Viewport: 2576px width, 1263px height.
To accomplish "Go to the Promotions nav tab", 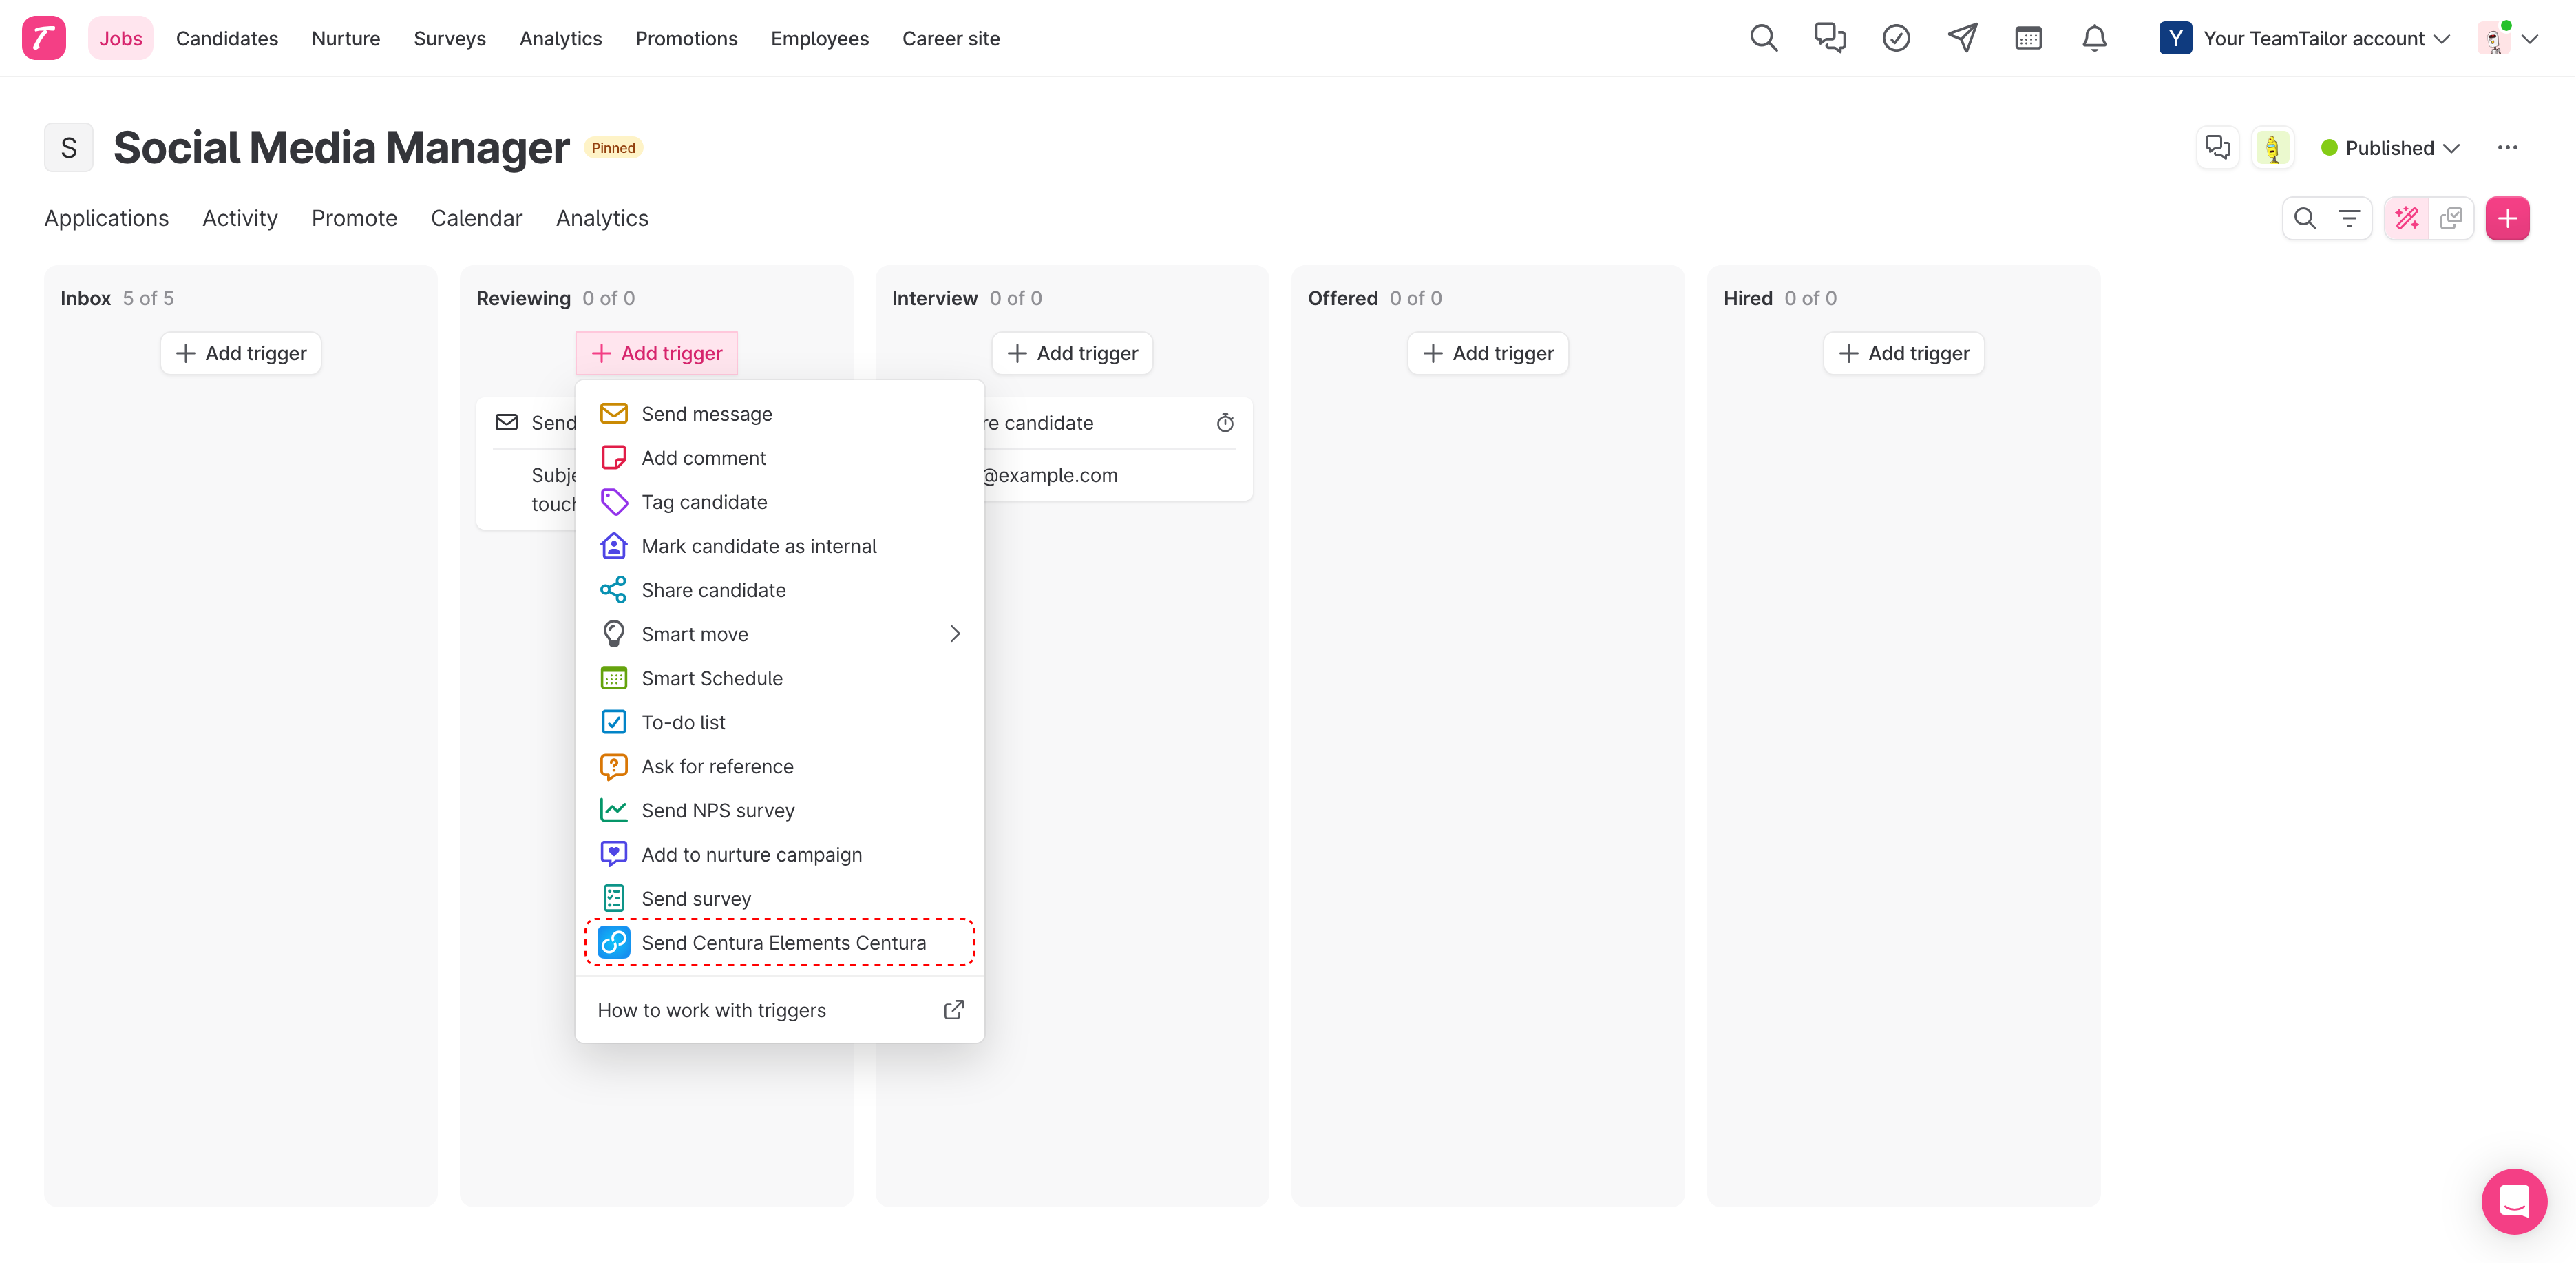I will tap(686, 38).
